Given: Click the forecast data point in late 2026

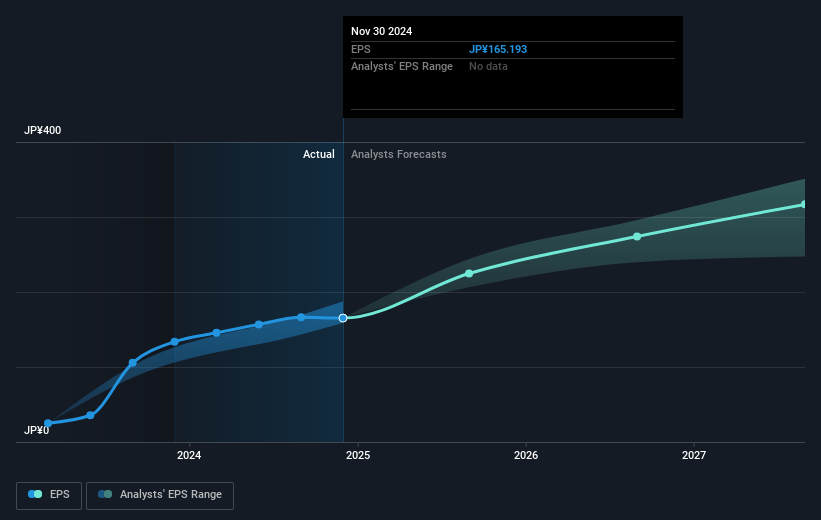Looking at the screenshot, I should point(637,237).
